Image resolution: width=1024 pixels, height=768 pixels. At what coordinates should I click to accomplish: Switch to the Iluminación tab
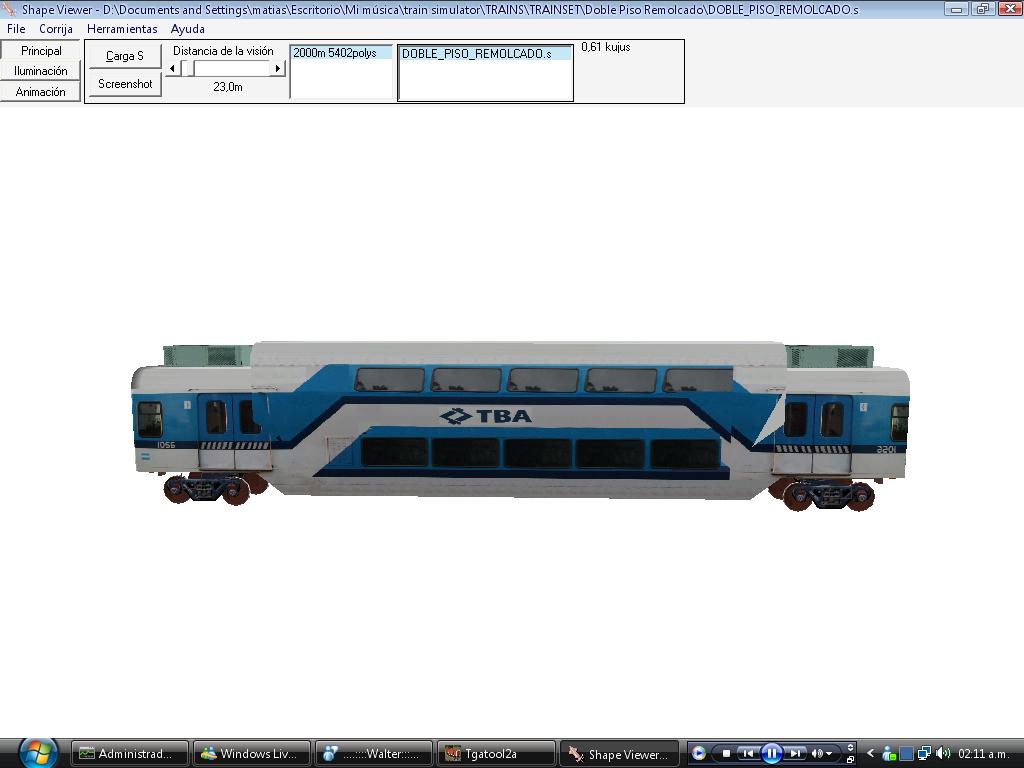[41, 71]
